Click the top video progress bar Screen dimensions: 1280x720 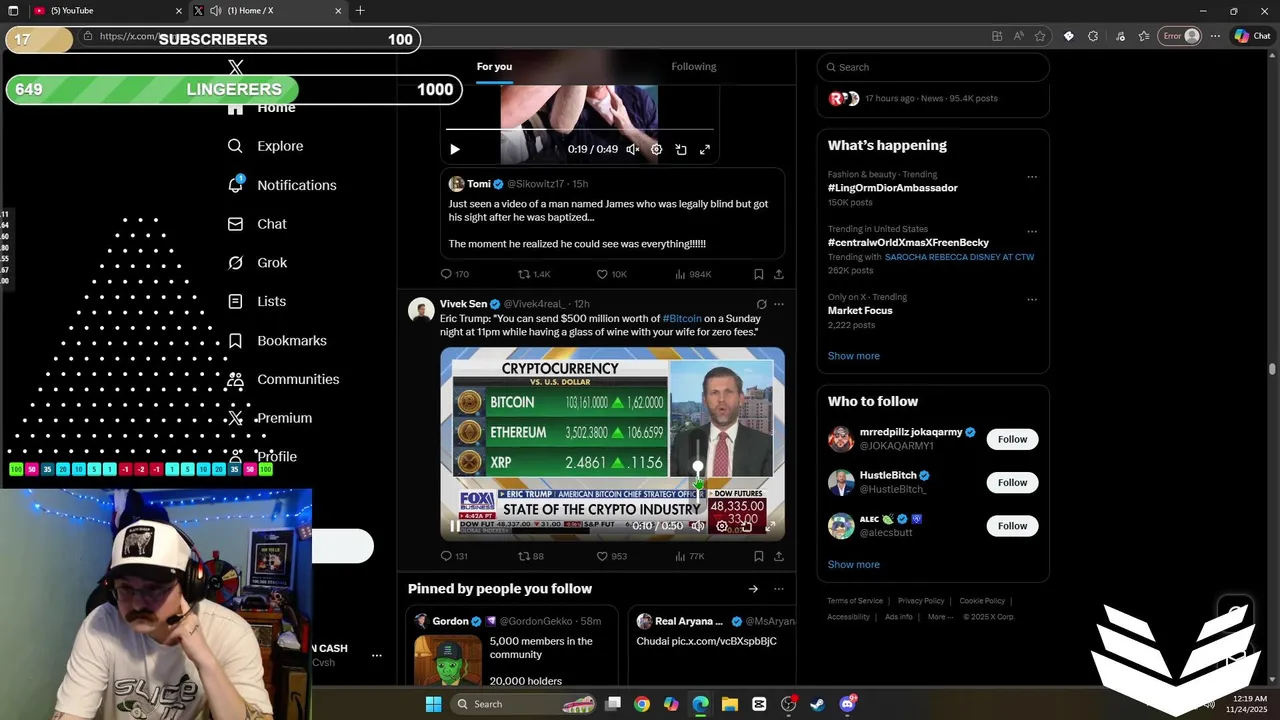tap(580, 129)
